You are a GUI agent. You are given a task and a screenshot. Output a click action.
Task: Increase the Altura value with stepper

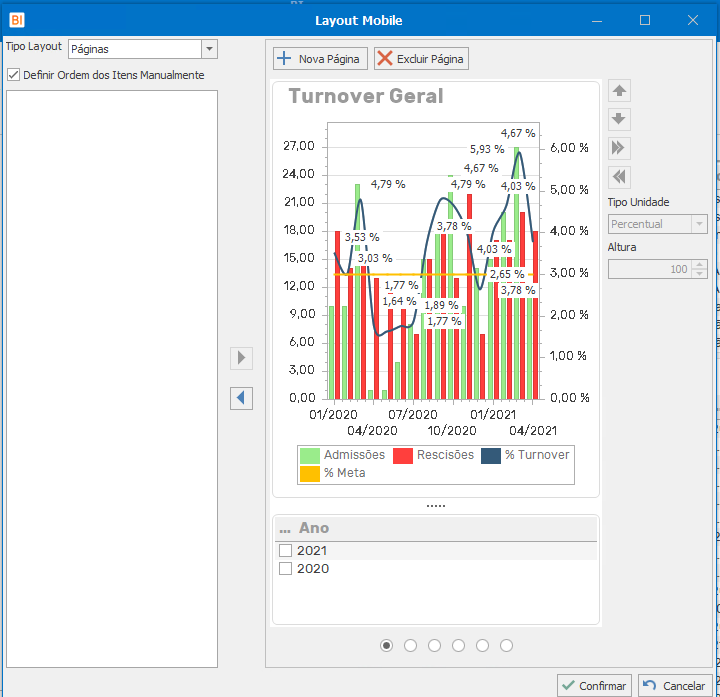[x=699, y=265]
